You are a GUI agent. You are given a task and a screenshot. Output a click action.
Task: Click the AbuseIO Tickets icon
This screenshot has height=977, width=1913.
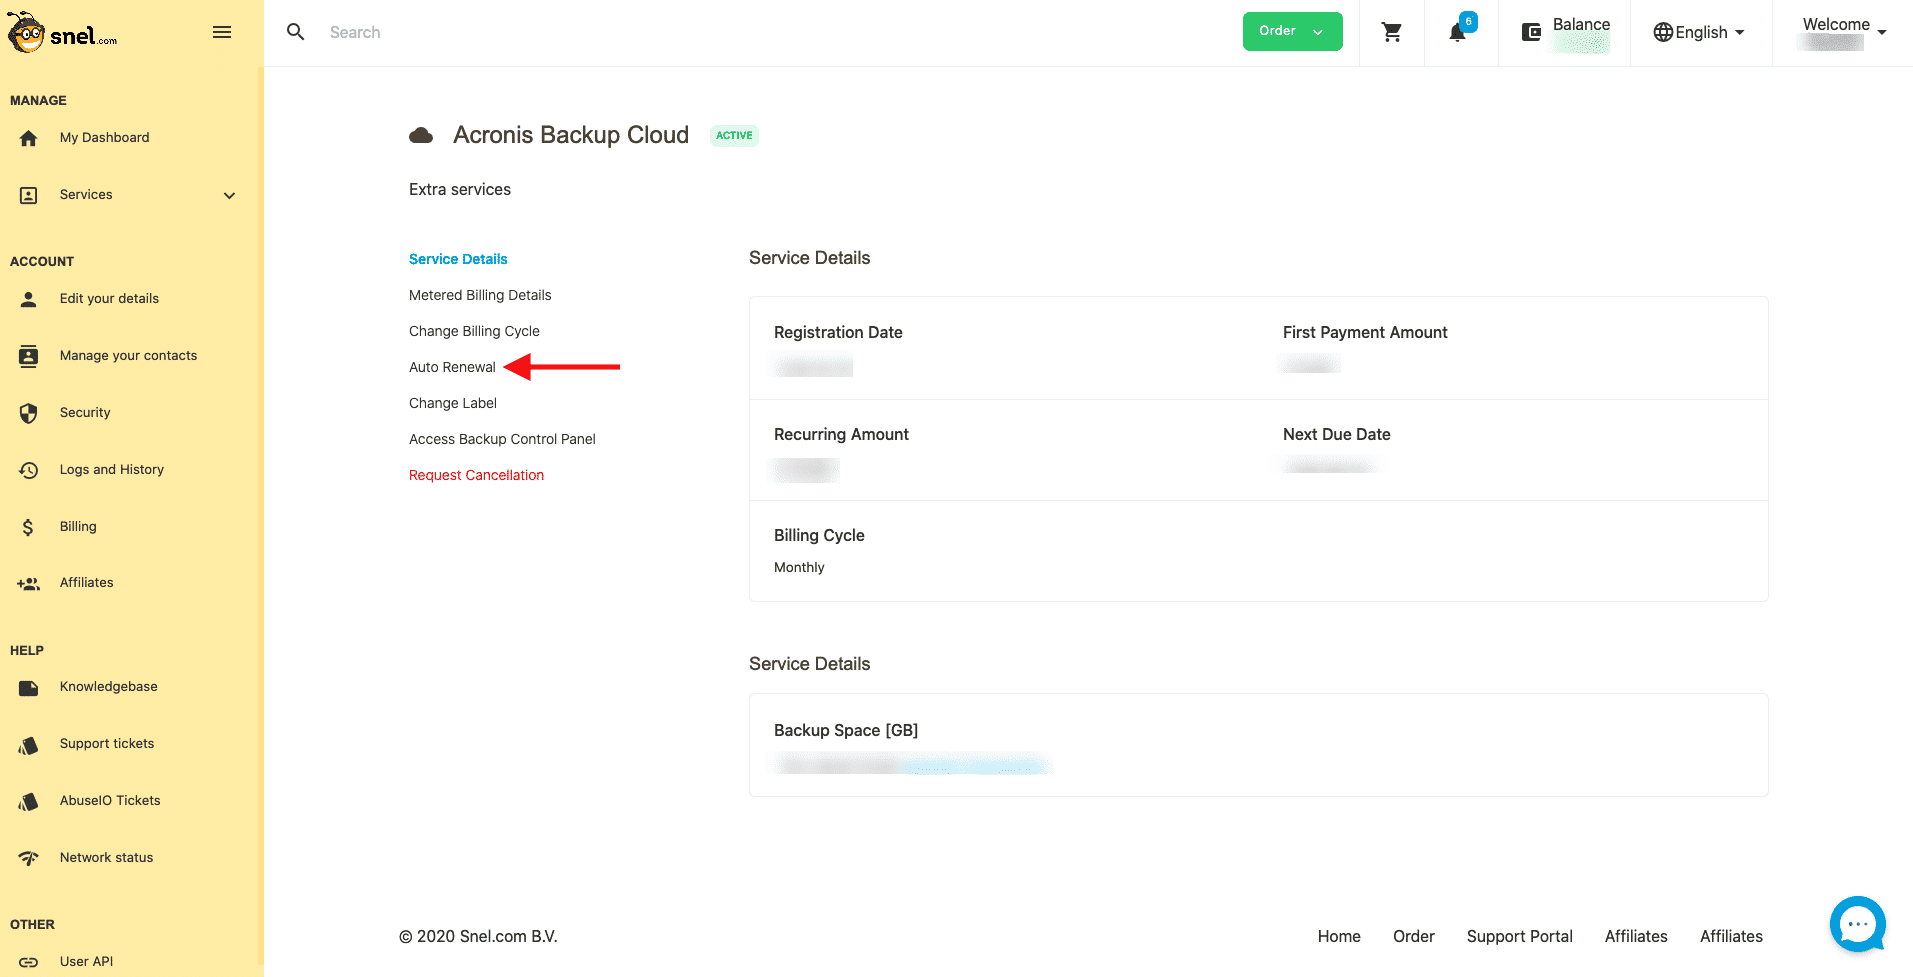tap(28, 802)
